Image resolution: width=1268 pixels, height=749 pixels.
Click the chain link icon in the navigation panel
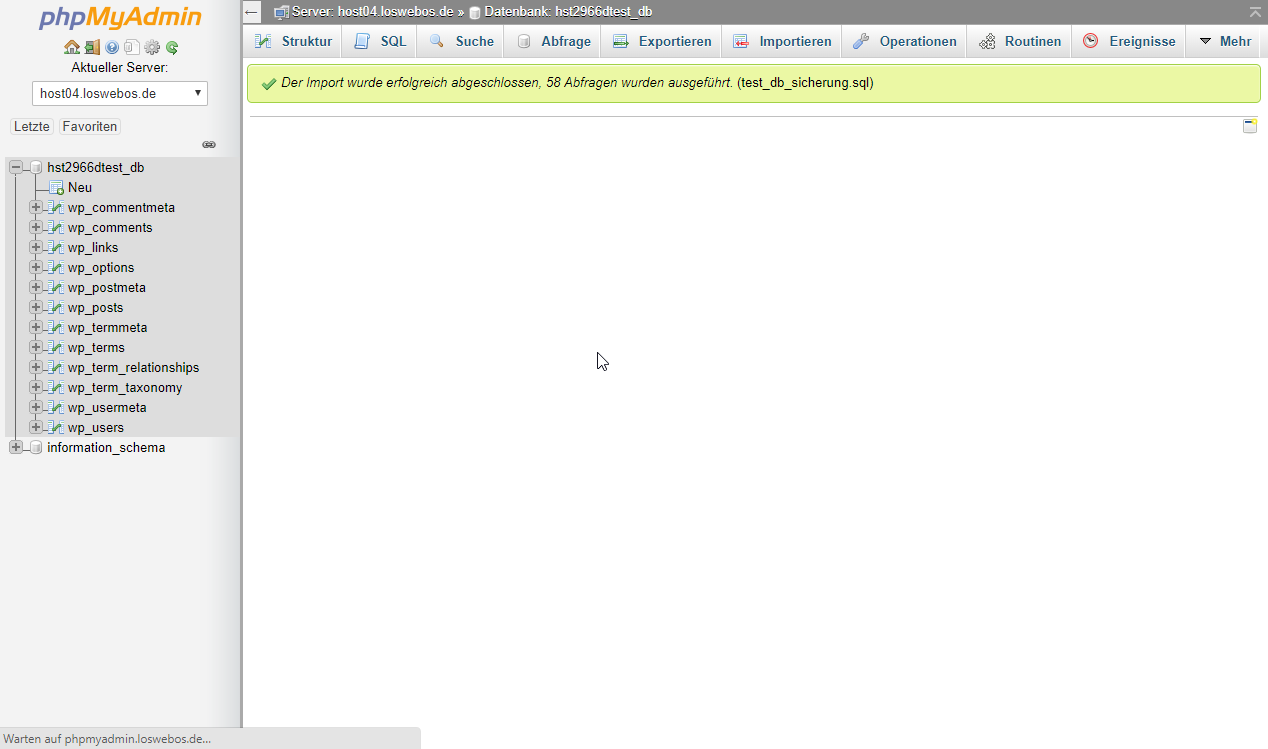click(x=209, y=145)
